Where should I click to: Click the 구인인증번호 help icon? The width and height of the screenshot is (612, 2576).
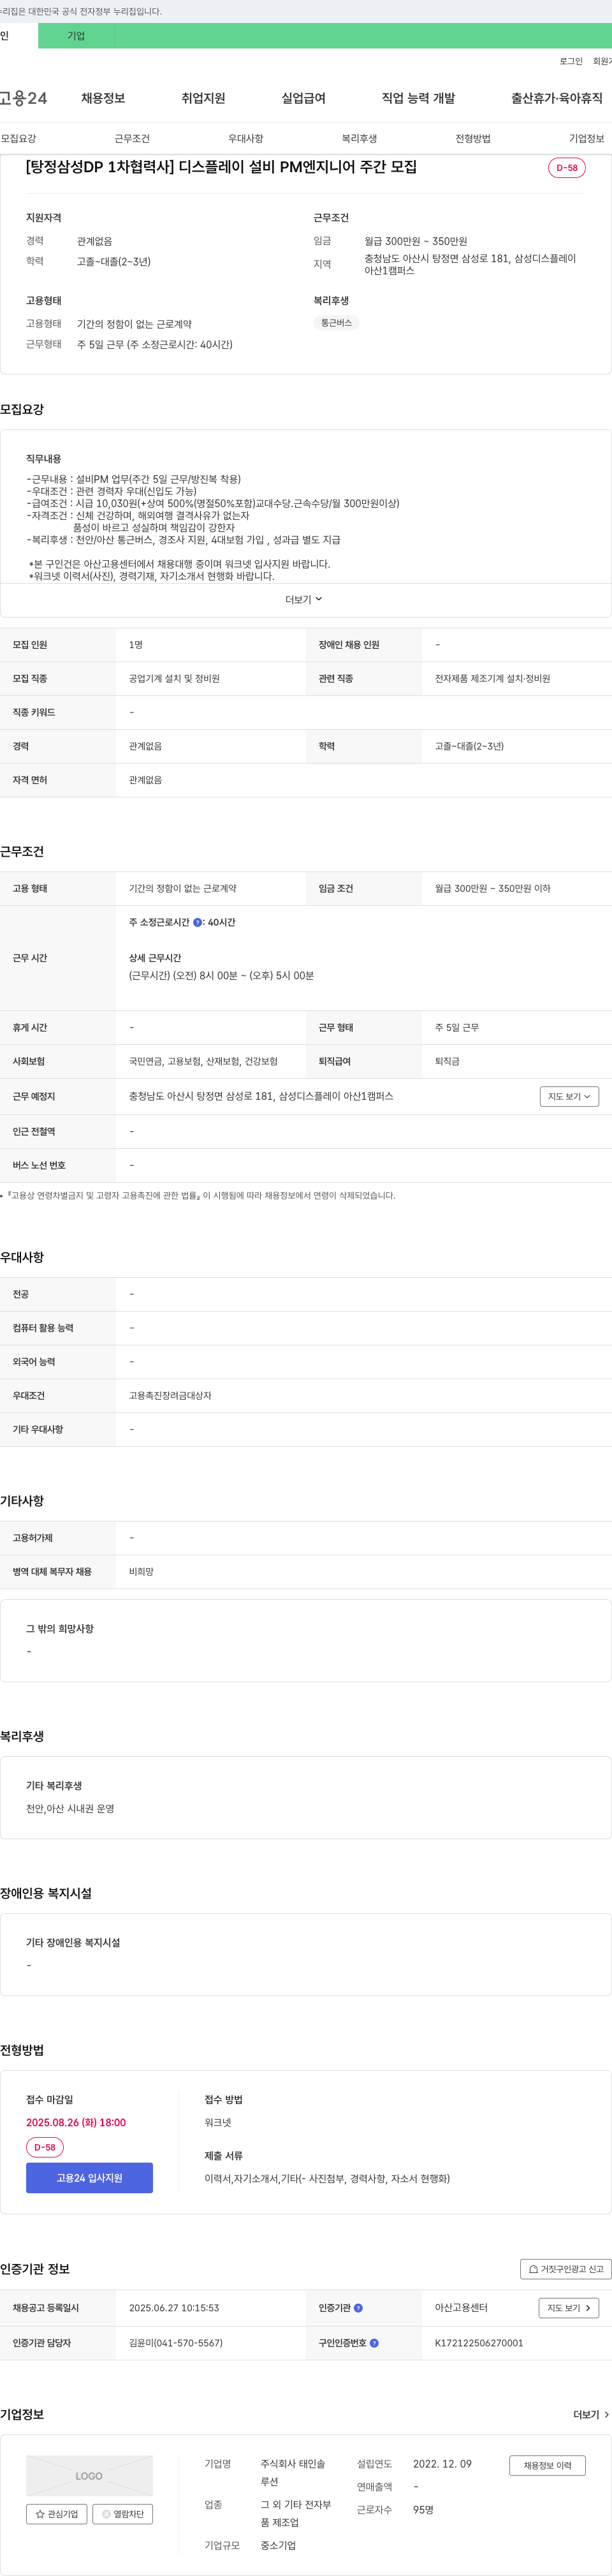pyautogui.click(x=374, y=2343)
